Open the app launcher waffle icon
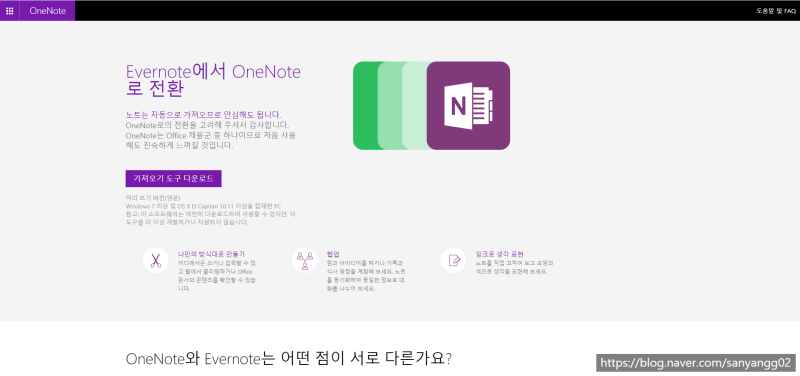 click(10, 11)
